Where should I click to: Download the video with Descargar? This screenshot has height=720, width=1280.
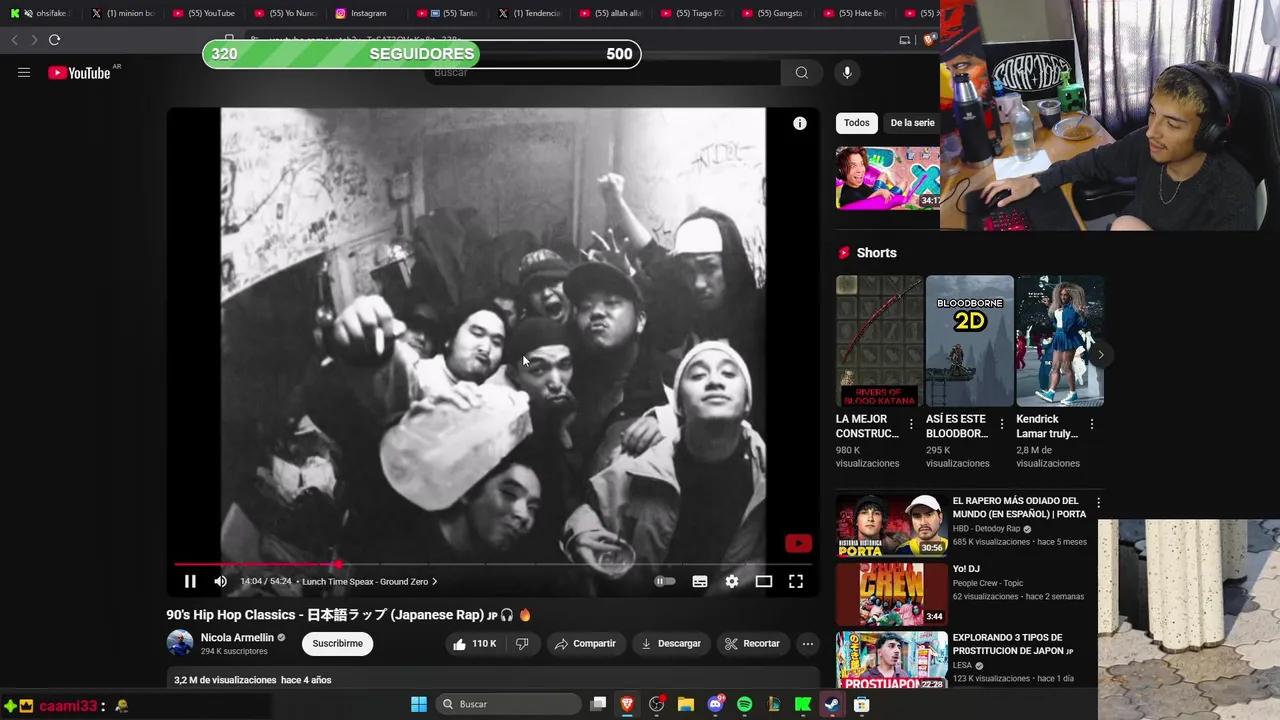(671, 643)
